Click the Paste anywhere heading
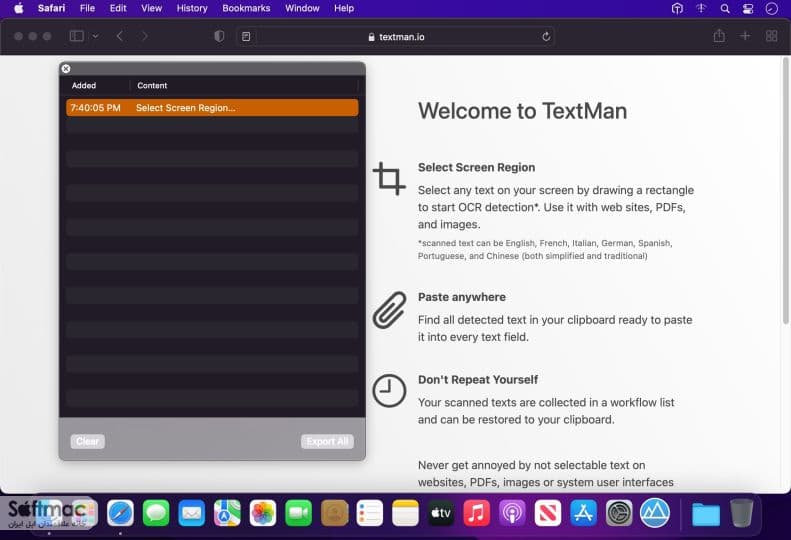 tap(462, 297)
